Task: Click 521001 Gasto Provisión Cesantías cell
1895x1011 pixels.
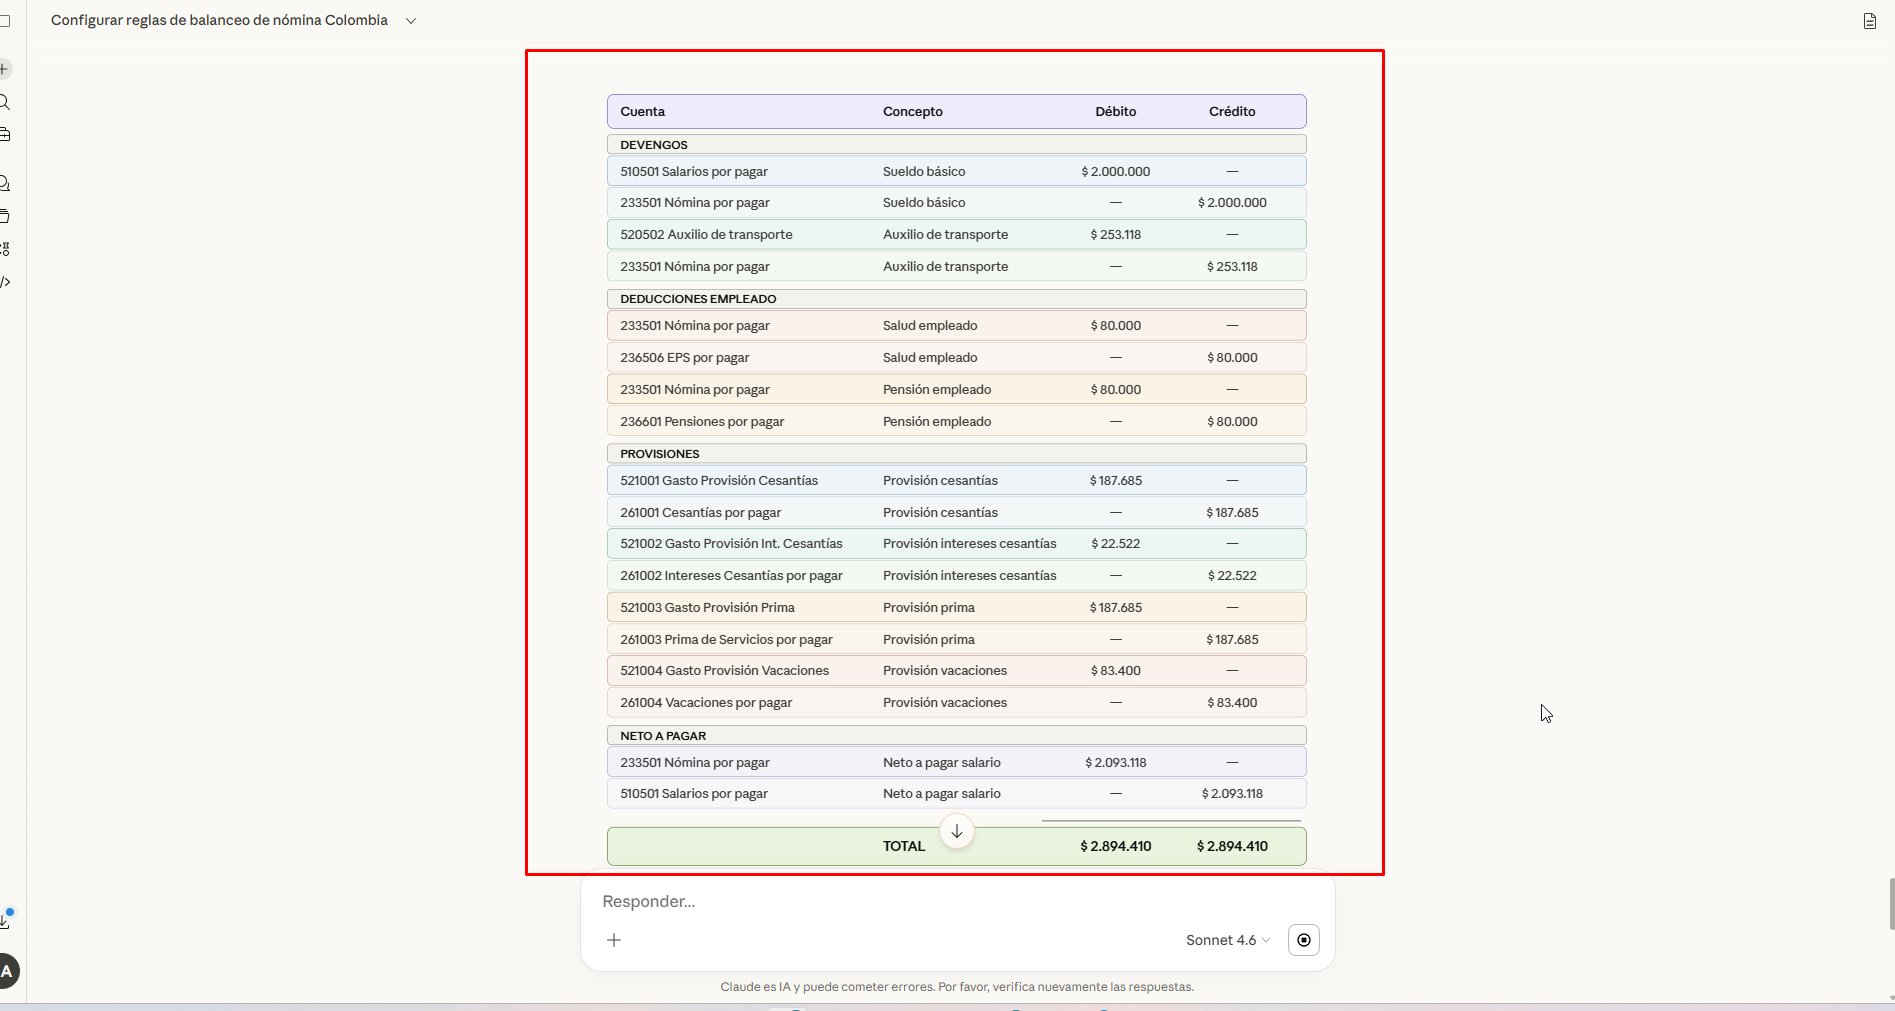Action: pyautogui.click(x=719, y=480)
